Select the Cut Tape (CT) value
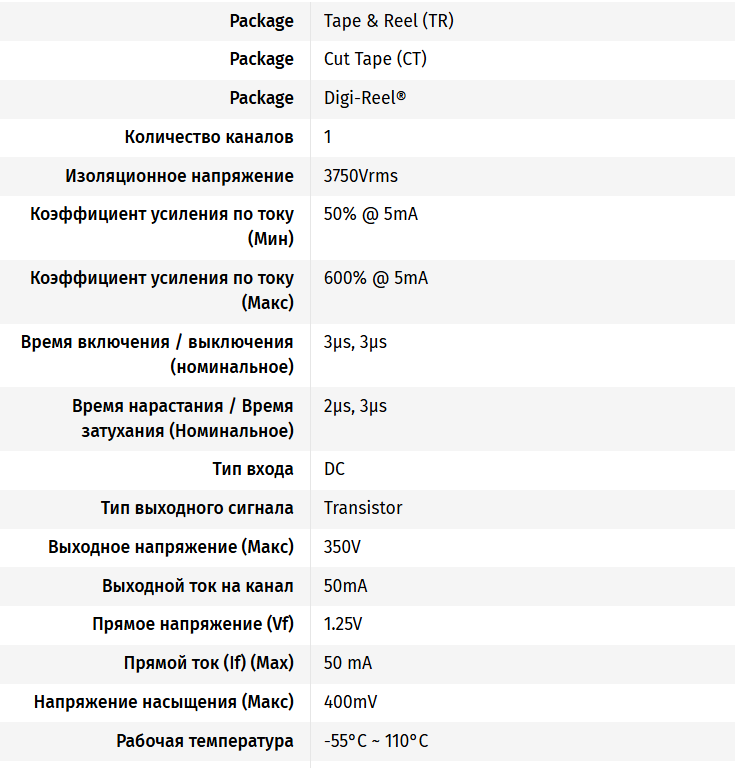735x768 pixels. point(375,59)
